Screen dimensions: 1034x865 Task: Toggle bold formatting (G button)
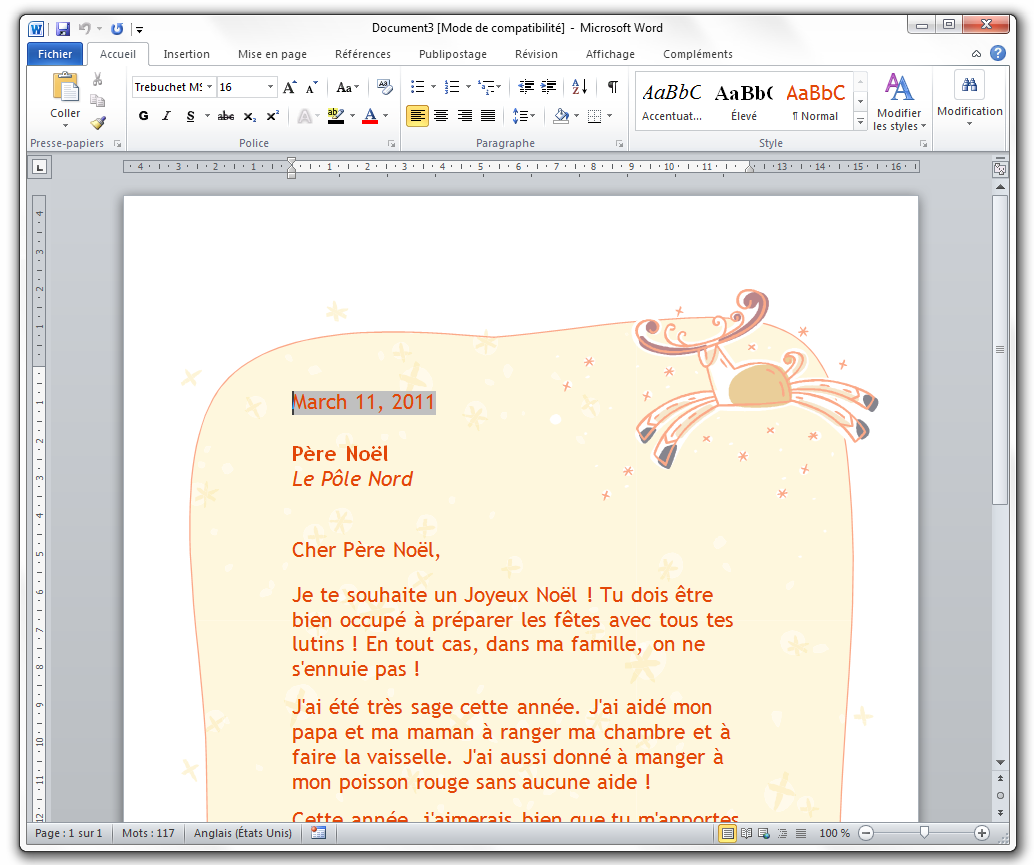tap(143, 116)
